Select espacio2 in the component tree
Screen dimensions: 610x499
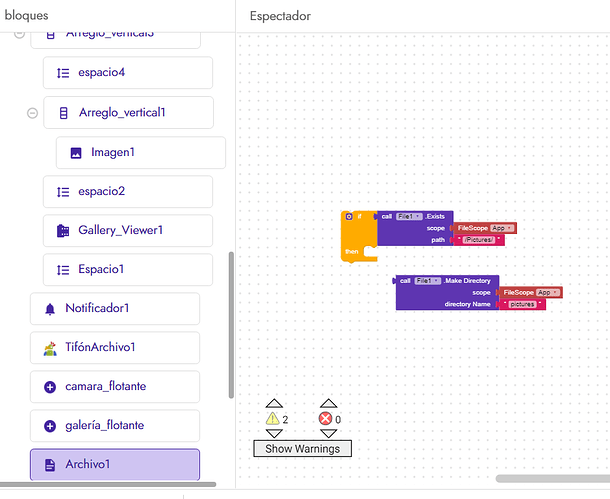tap(128, 192)
